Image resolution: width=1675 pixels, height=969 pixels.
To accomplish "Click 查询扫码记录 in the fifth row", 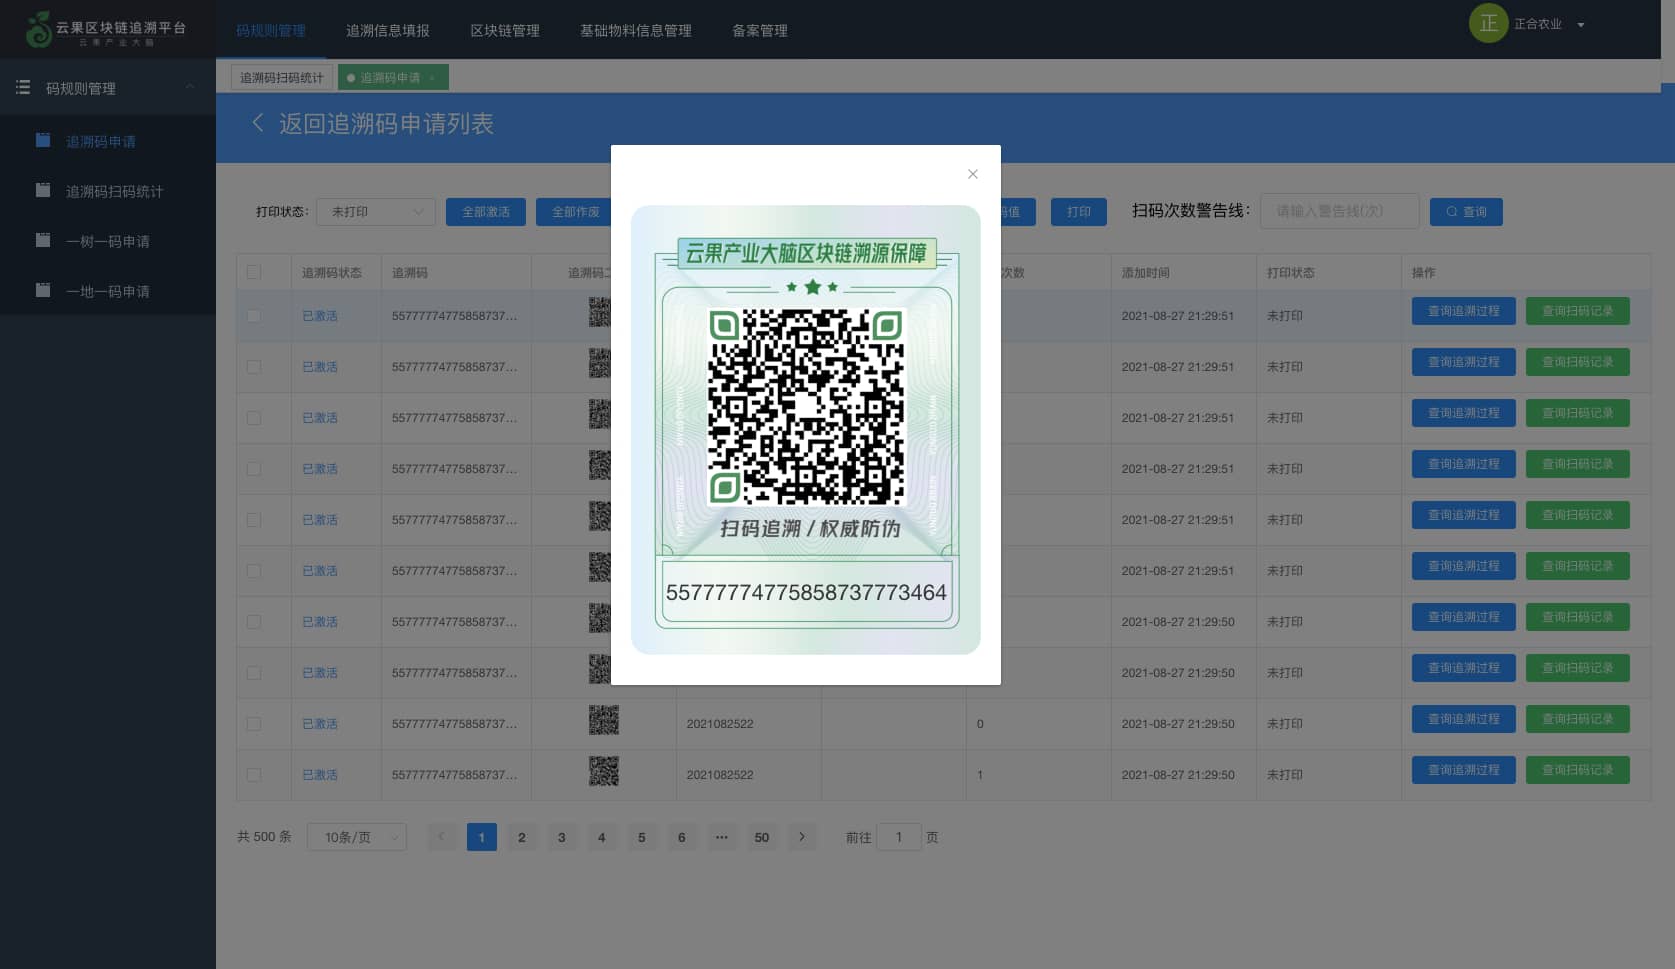I will (x=1578, y=515).
